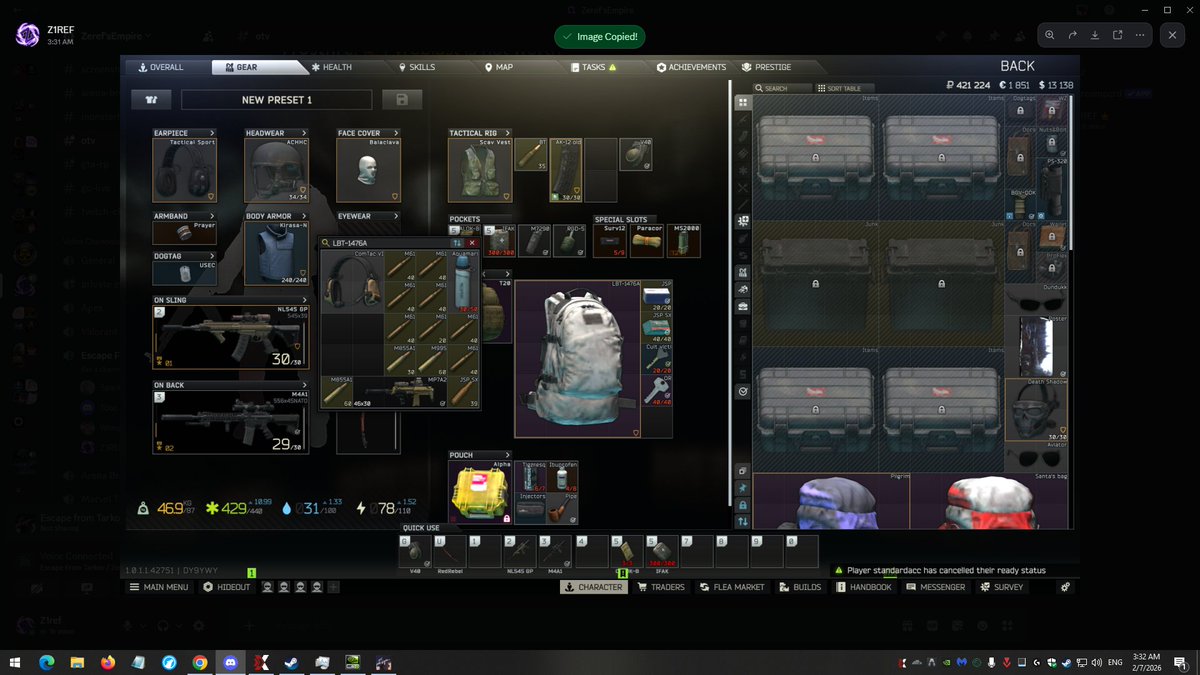Click the Windows Start button
Viewport: 1200px width, 675px height.
point(15,662)
